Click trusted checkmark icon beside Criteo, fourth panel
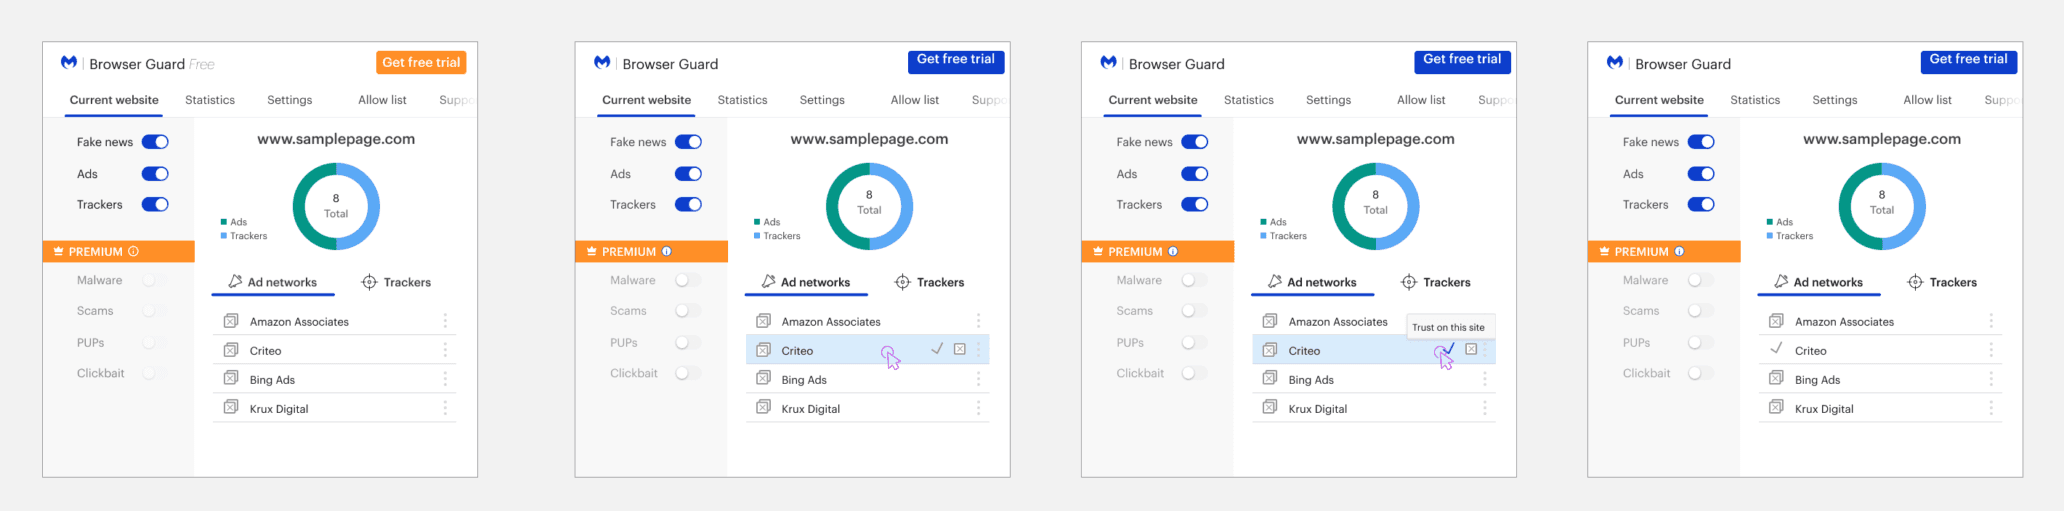The height and width of the screenshot is (511, 2064). (x=1776, y=349)
